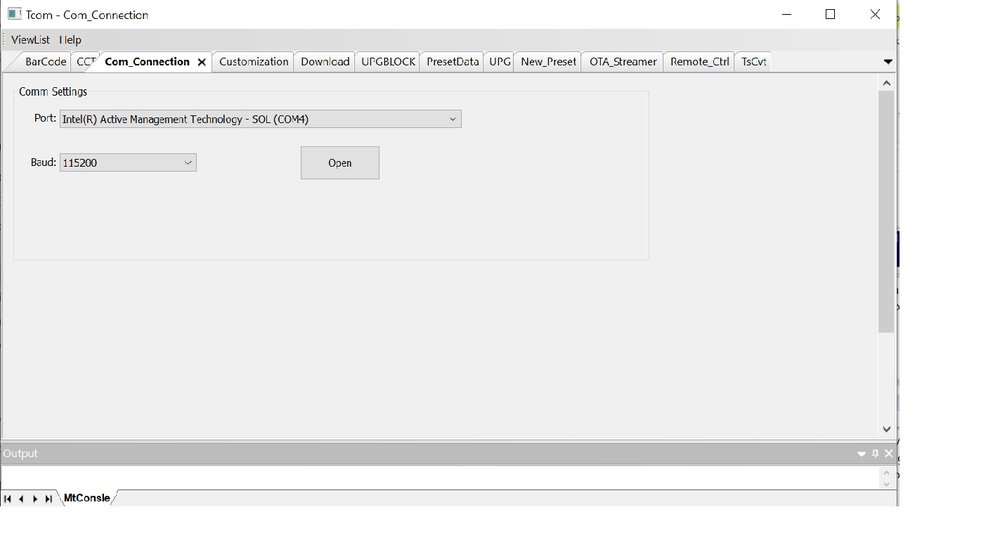
Task: Switch to the Customization tab
Action: (x=253, y=62)
